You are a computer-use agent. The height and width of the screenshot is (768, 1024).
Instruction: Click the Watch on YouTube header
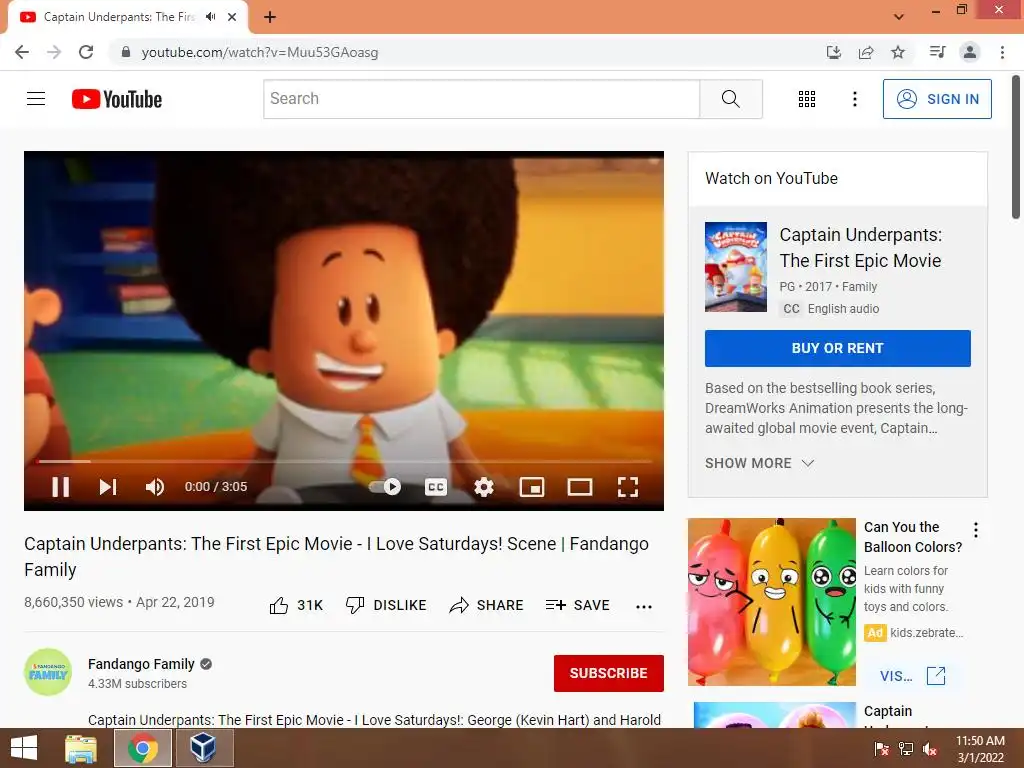tap(771, 178)
